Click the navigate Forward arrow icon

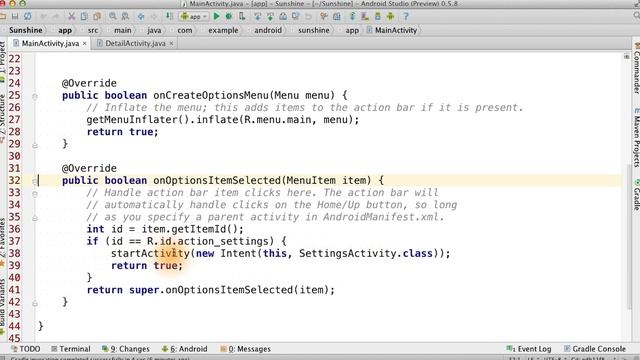click(x=154, y=16)
